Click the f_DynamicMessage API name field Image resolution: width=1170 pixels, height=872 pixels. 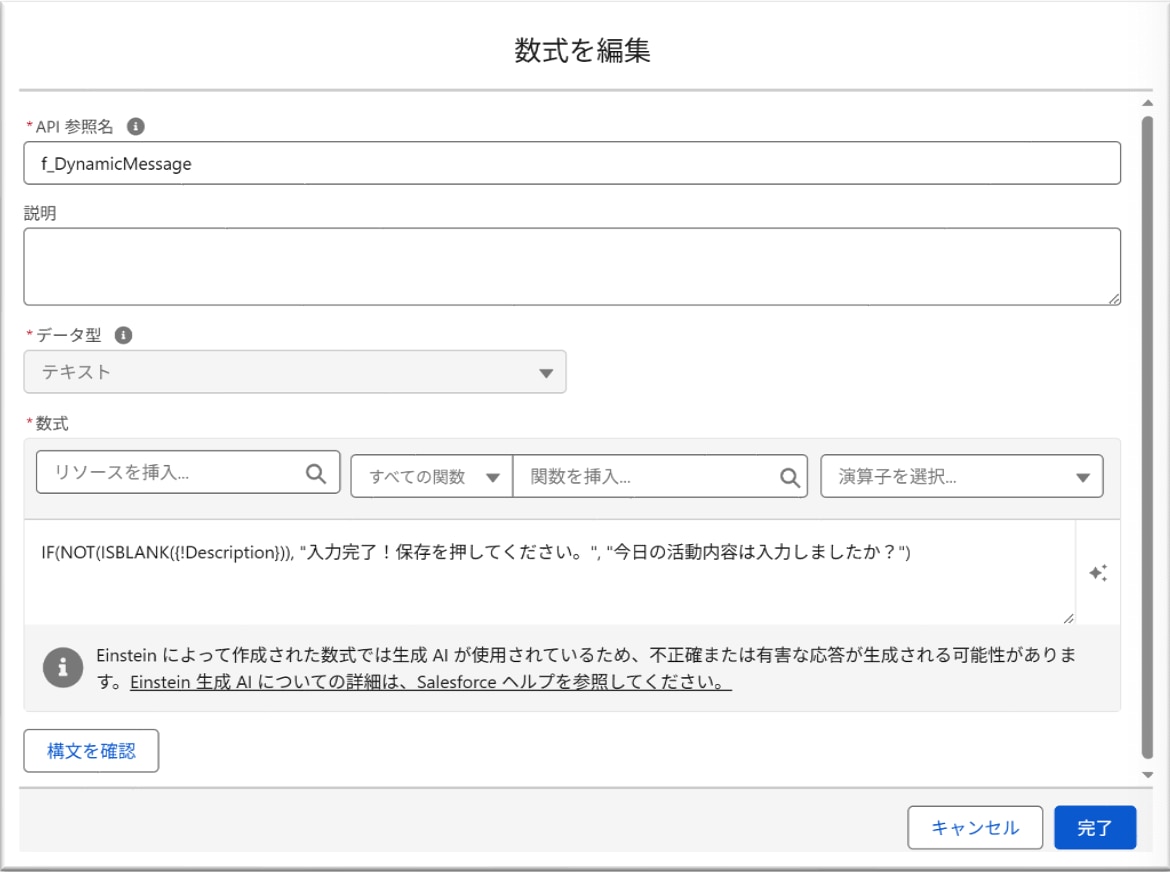572,163
